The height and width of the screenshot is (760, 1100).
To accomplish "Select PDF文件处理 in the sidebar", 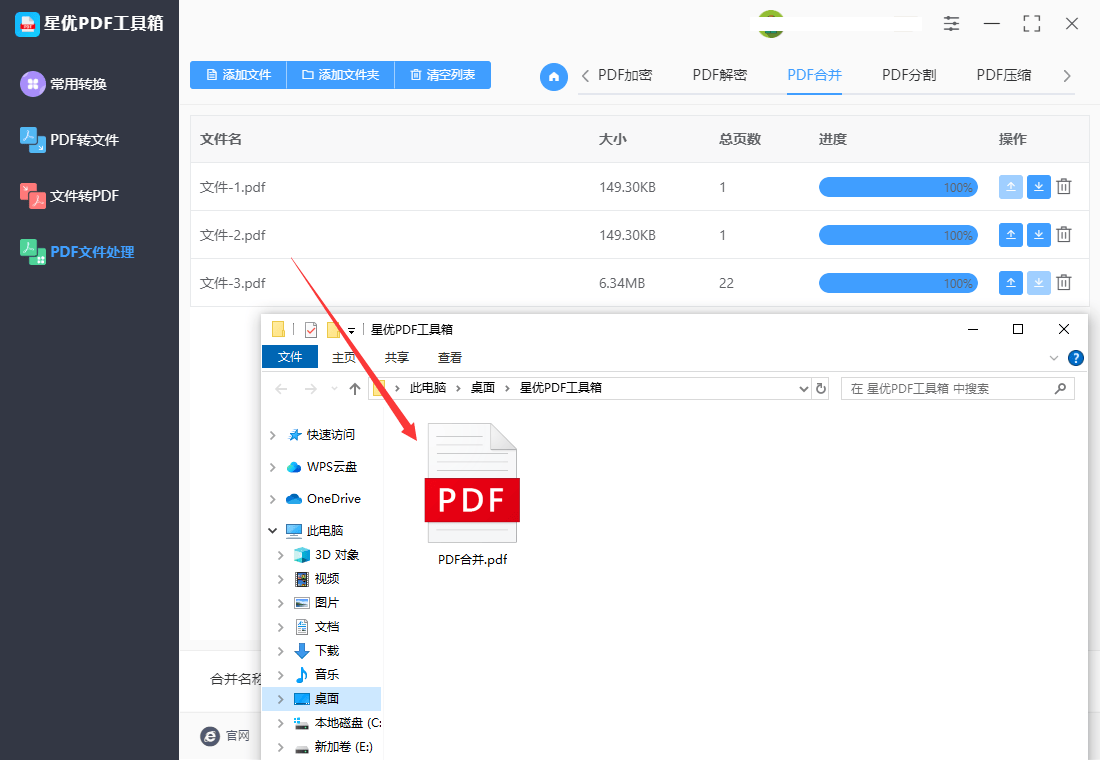I will coord(77,252).
